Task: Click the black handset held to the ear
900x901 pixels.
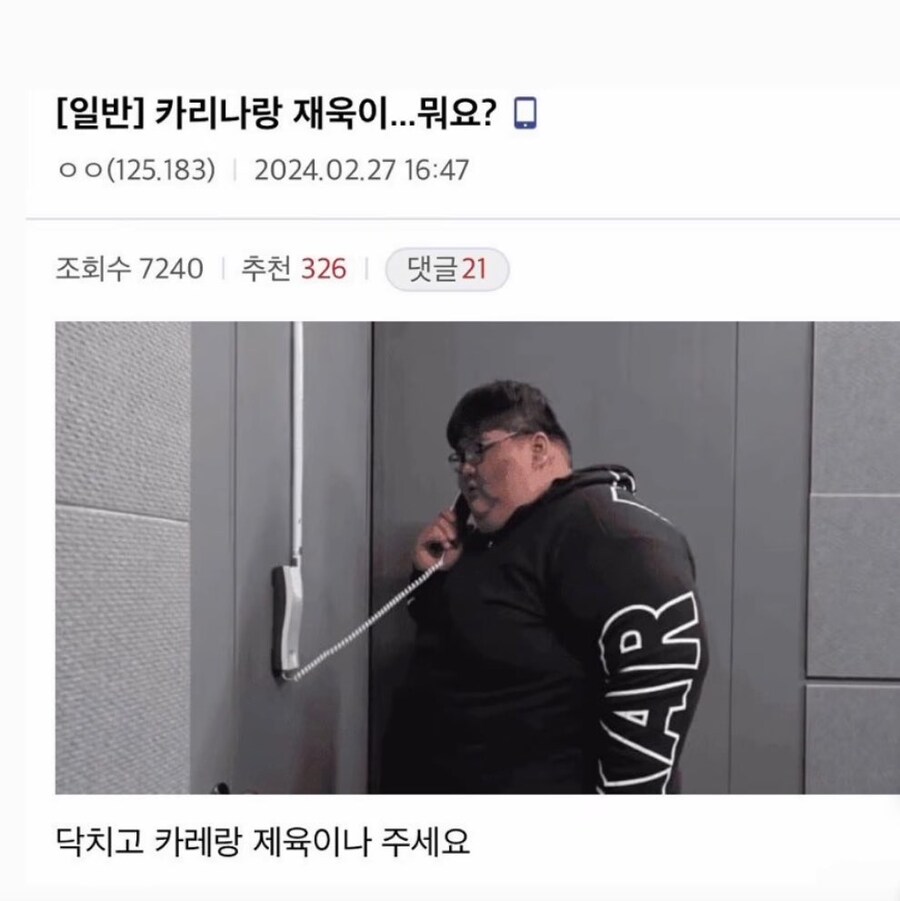Action: pos(459,520)
